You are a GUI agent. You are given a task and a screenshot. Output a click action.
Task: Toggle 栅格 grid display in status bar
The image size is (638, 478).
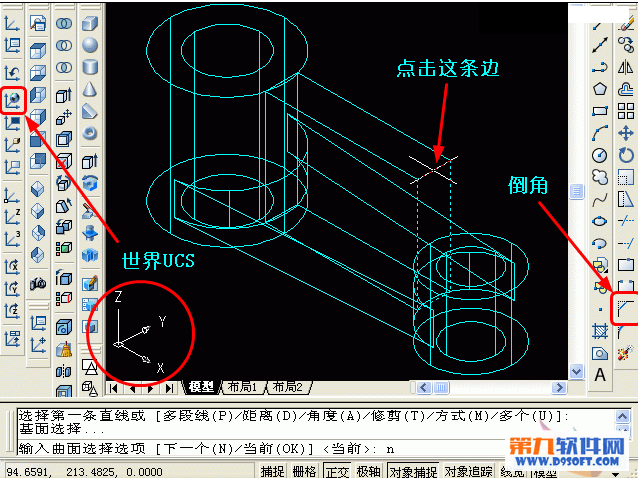click(x=305, y=471)
